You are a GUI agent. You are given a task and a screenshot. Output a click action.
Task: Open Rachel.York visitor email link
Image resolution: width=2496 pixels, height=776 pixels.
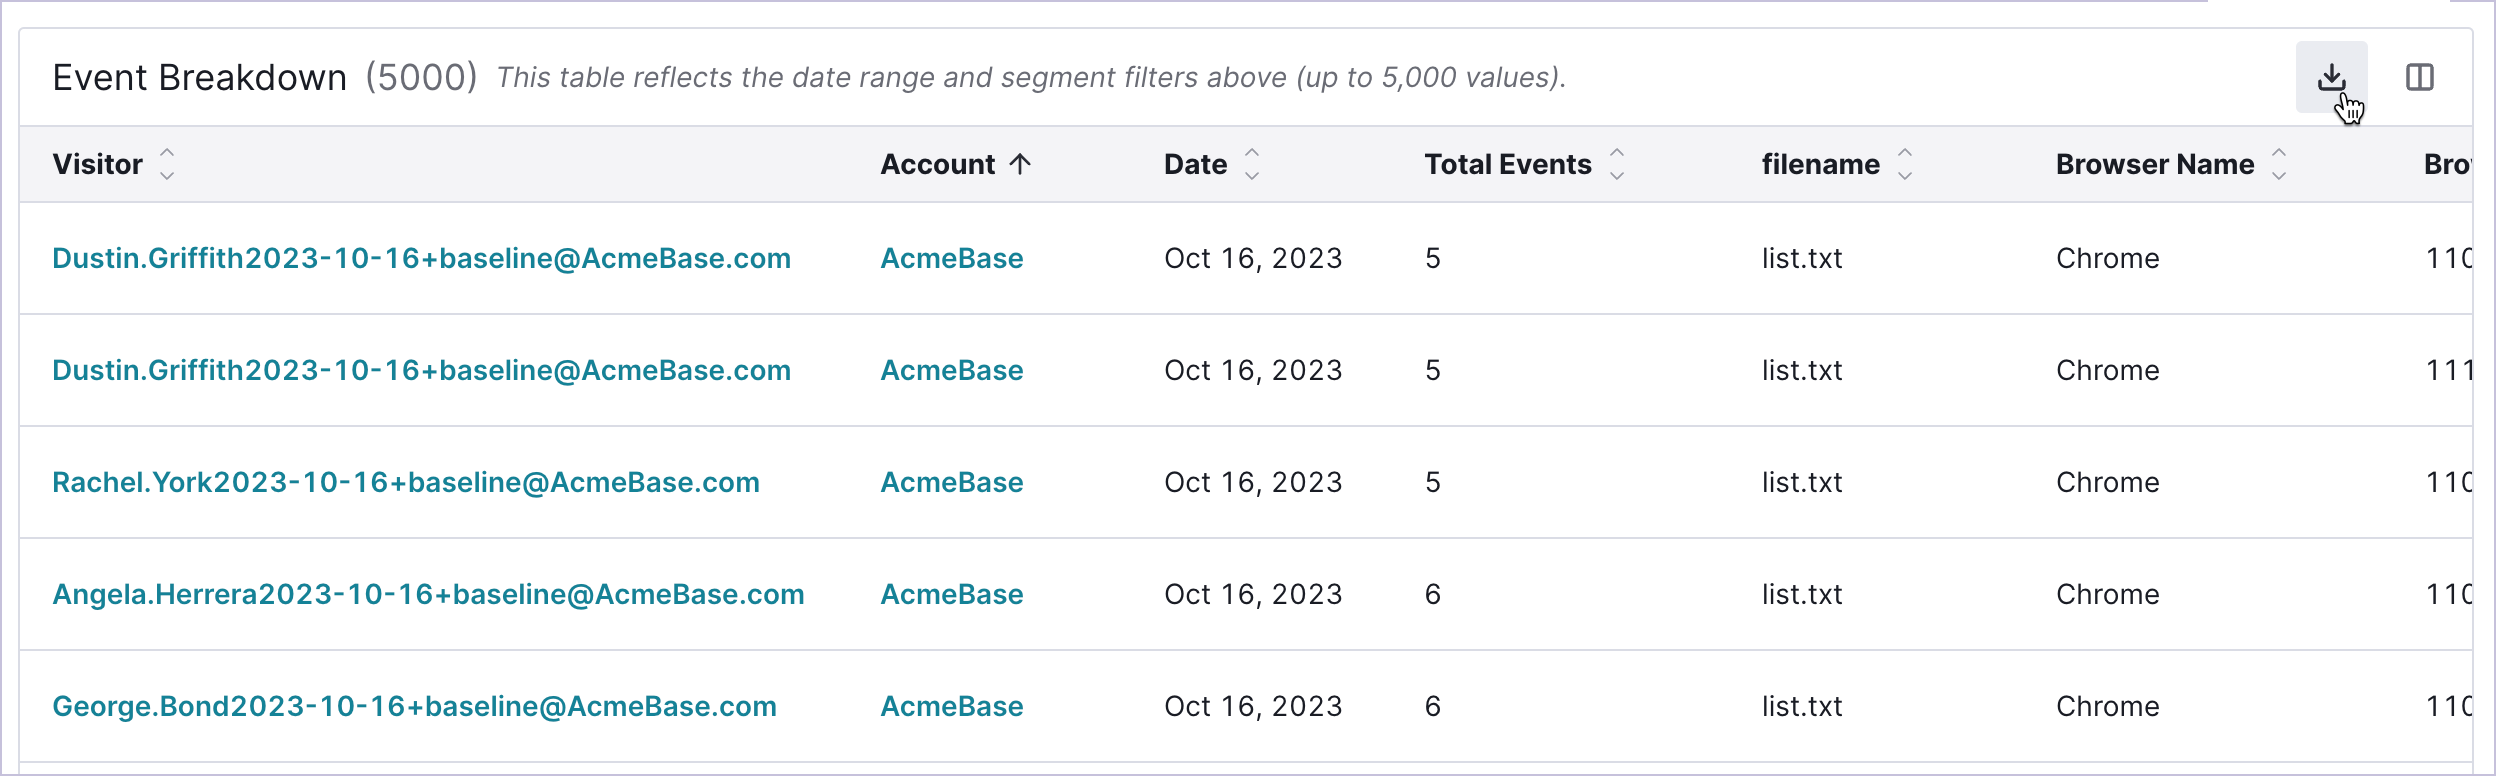[405, 482]
